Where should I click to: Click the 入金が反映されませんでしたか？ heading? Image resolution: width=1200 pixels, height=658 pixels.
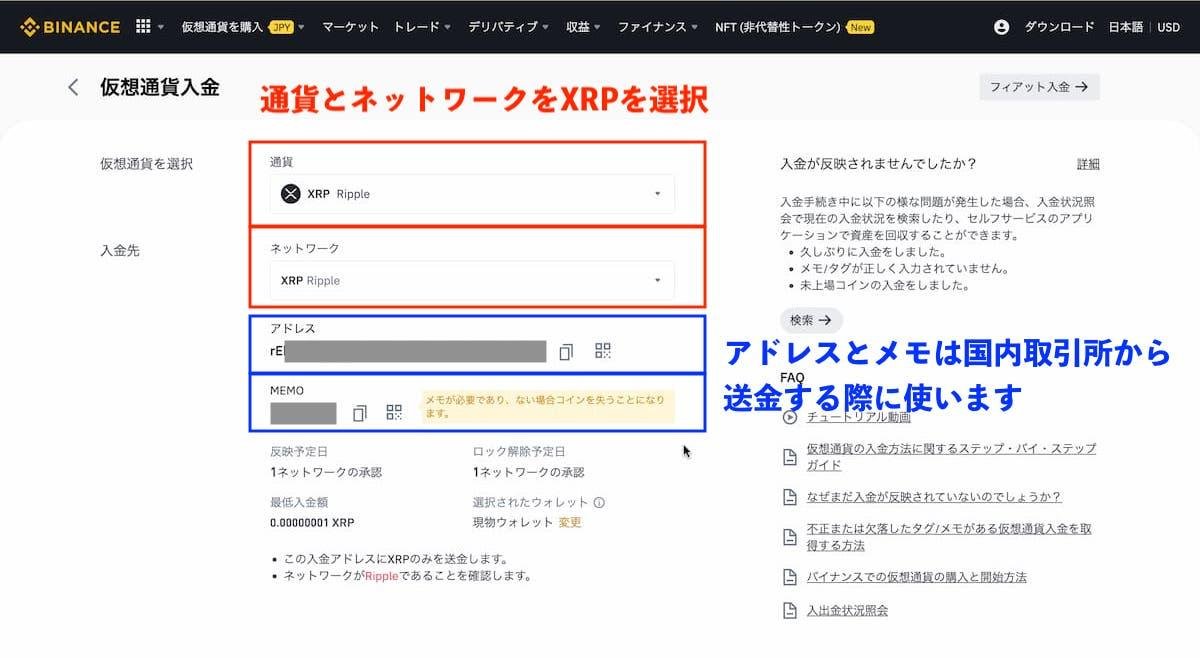878,163
